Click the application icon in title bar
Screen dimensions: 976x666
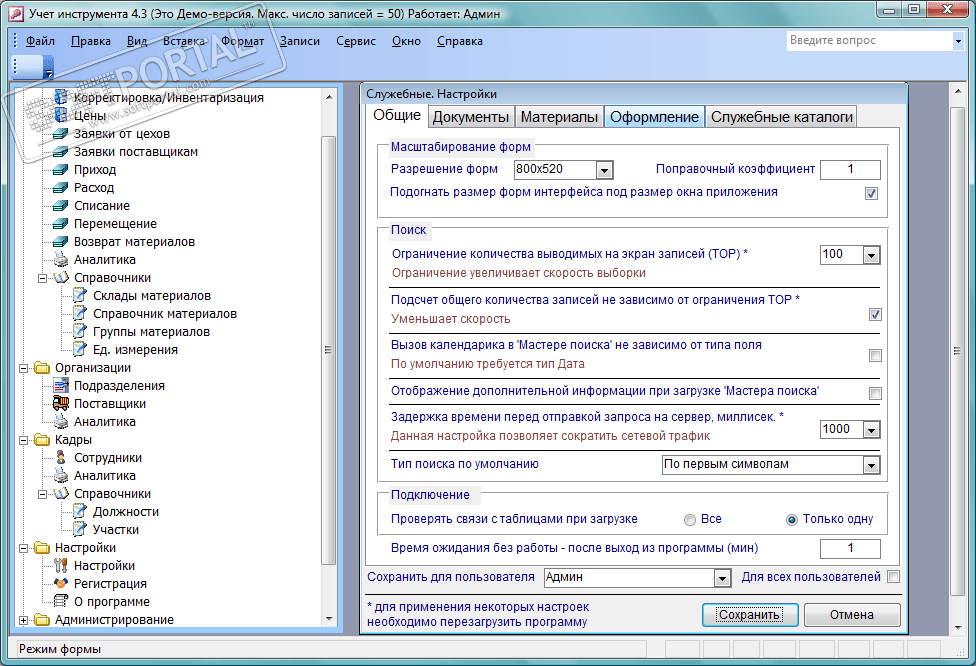pos(17,14)
